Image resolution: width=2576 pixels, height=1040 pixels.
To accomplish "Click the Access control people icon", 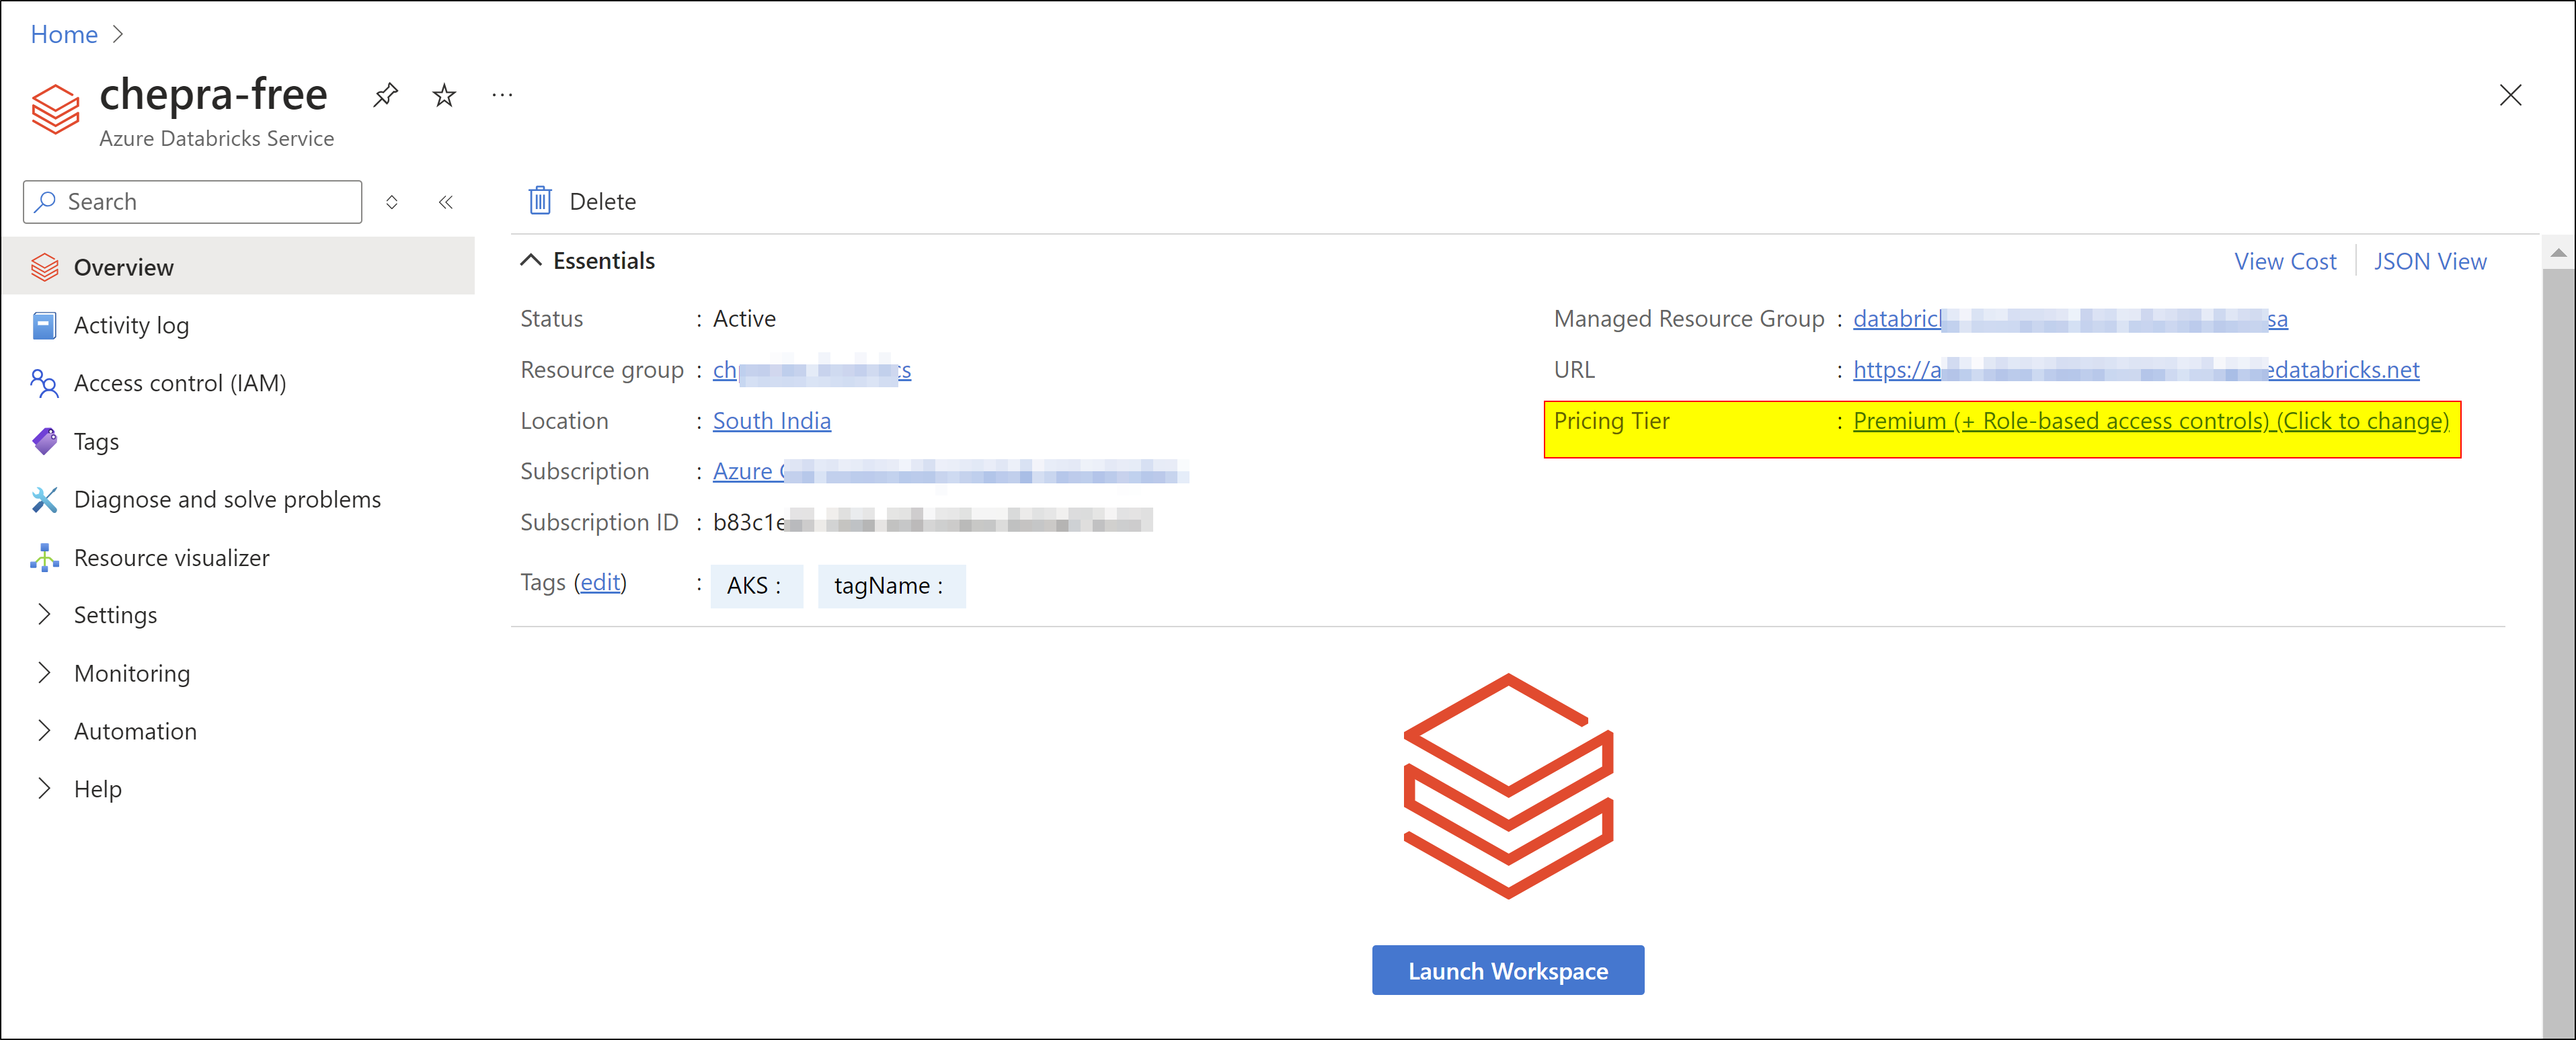I will (x=44, y=383).
